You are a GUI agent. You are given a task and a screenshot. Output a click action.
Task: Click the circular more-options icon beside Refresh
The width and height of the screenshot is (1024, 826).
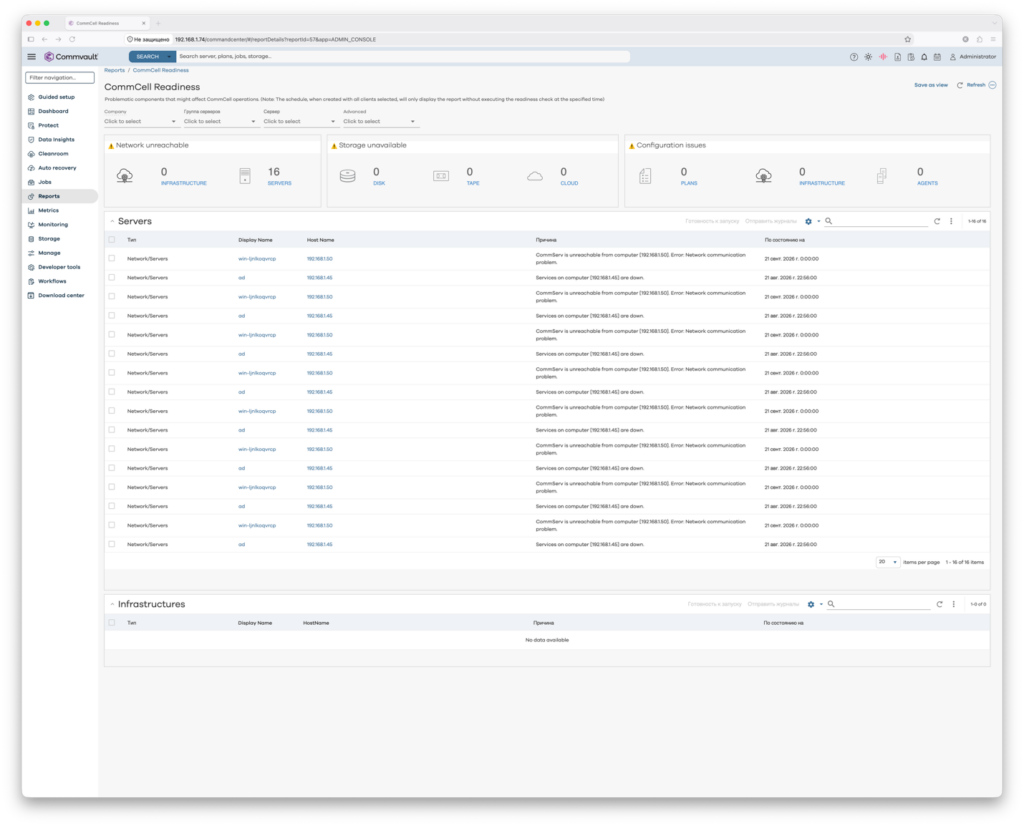click(x=993, y=85)
